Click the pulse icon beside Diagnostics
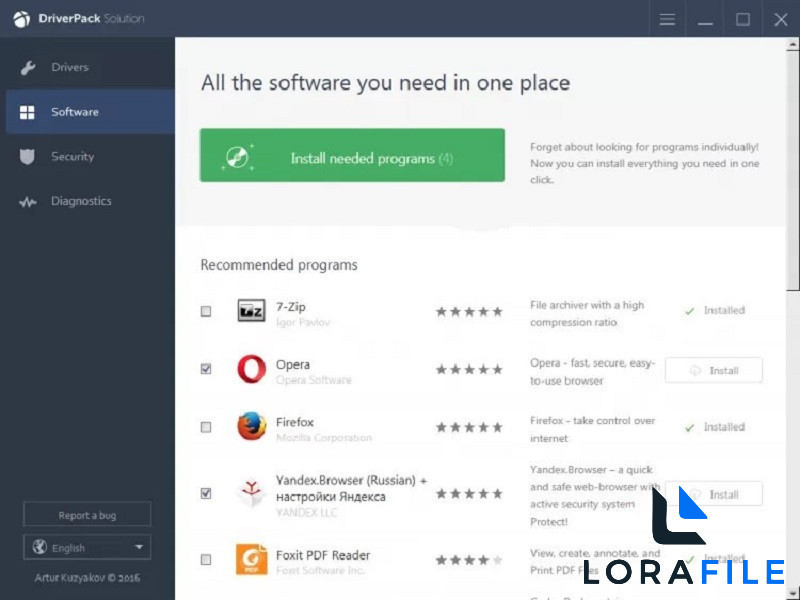This screenshot has height=600, width=800. [x=28, y=202]
